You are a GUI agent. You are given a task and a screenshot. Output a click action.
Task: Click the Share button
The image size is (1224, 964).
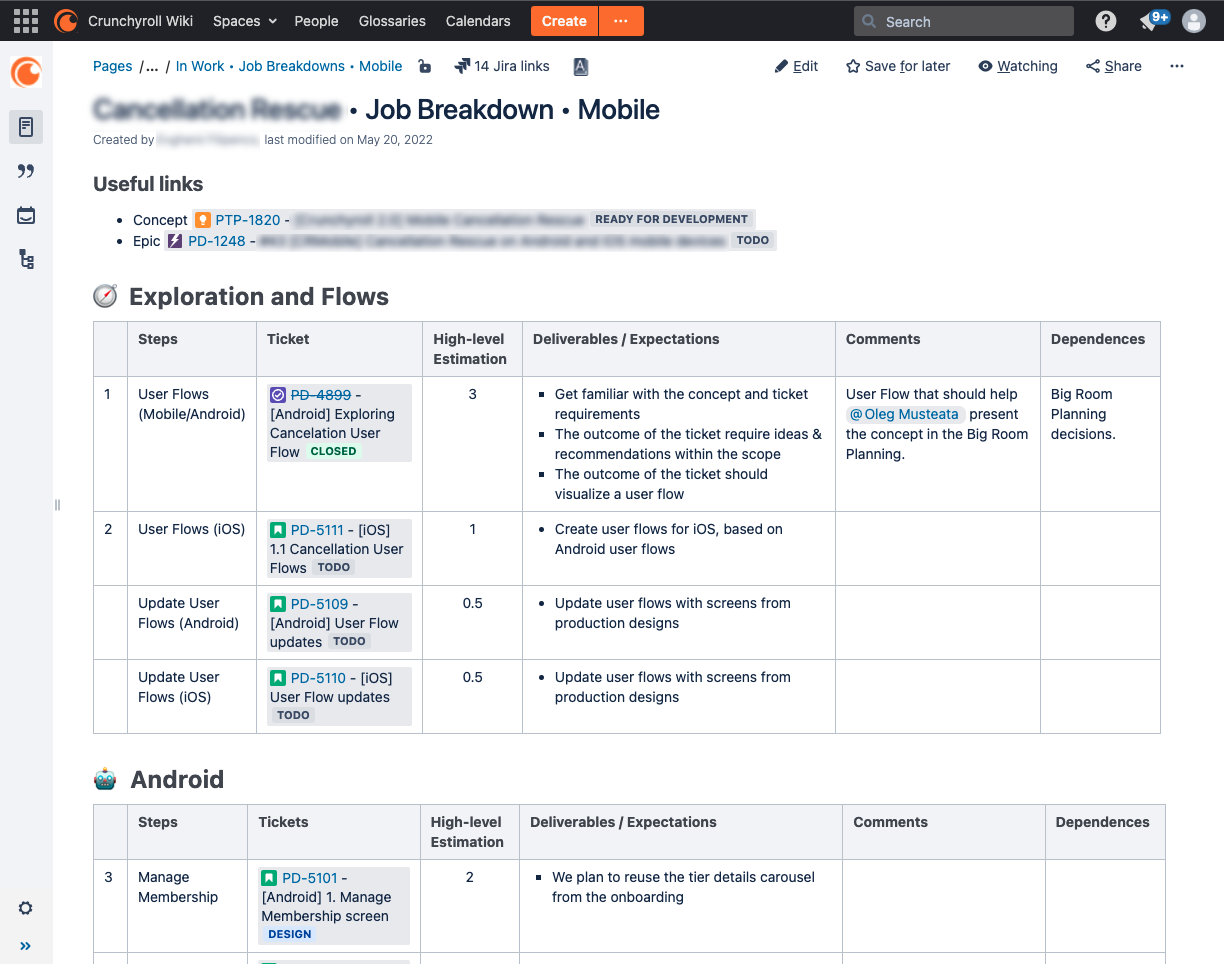click(1114, 66)
